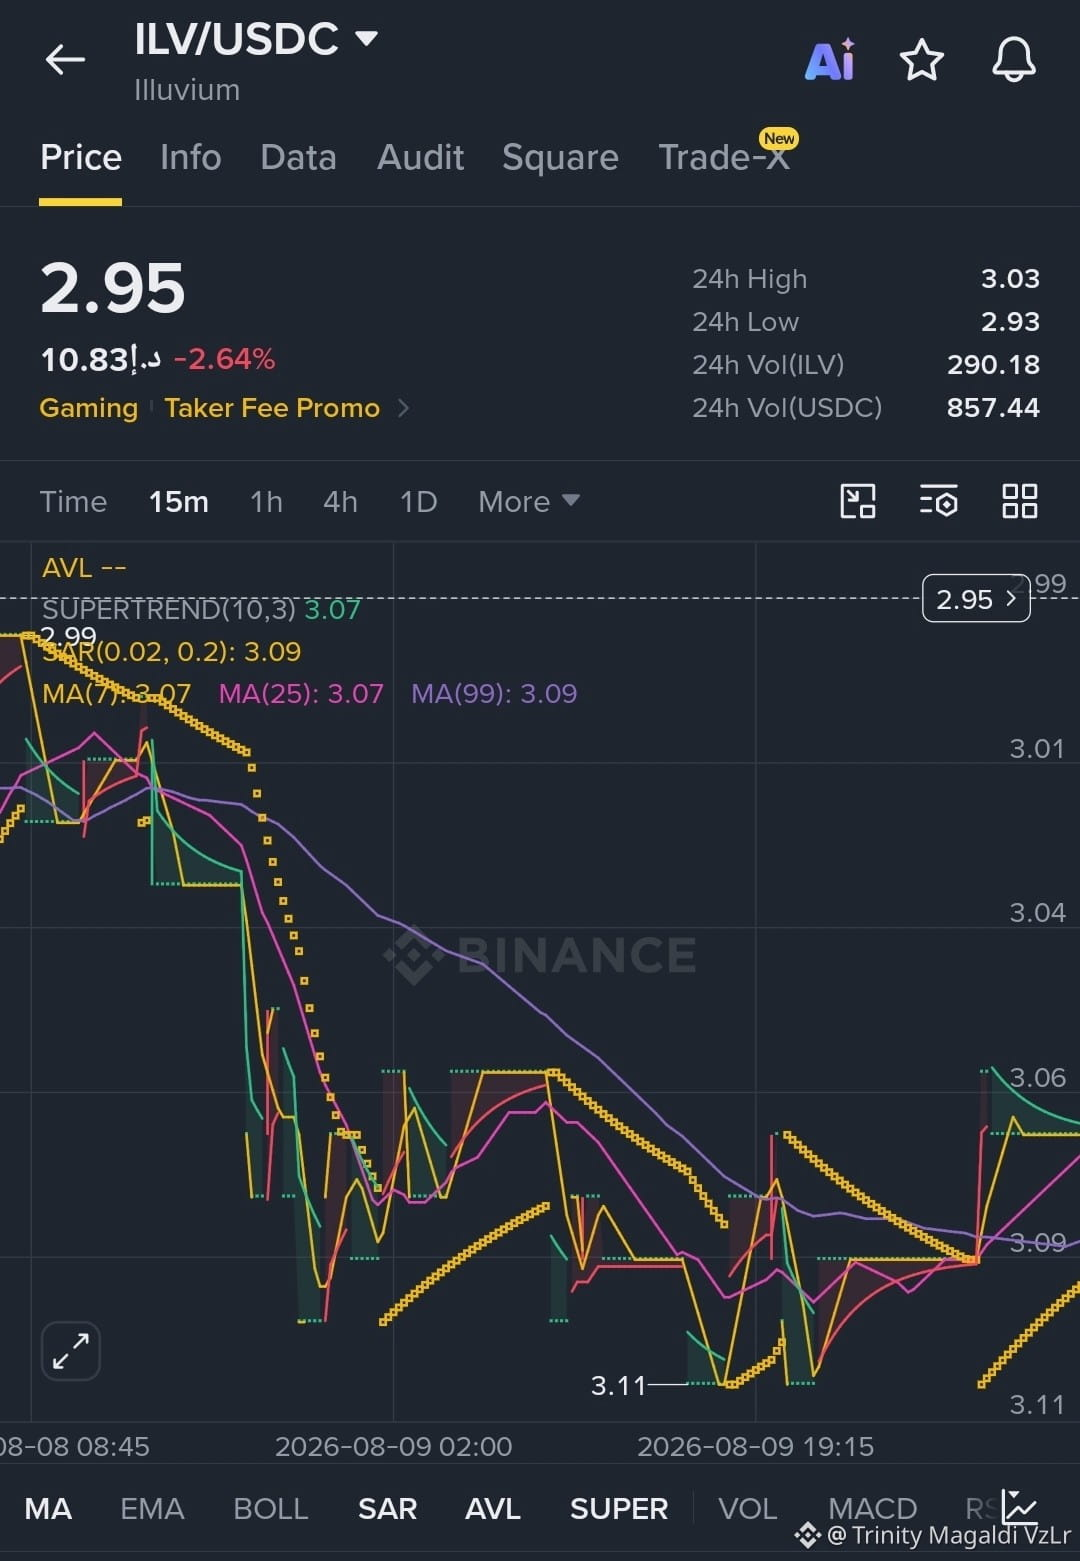
Task: Tap the 2026-08-09 19:15 time label
Action: click(755, 1446)
